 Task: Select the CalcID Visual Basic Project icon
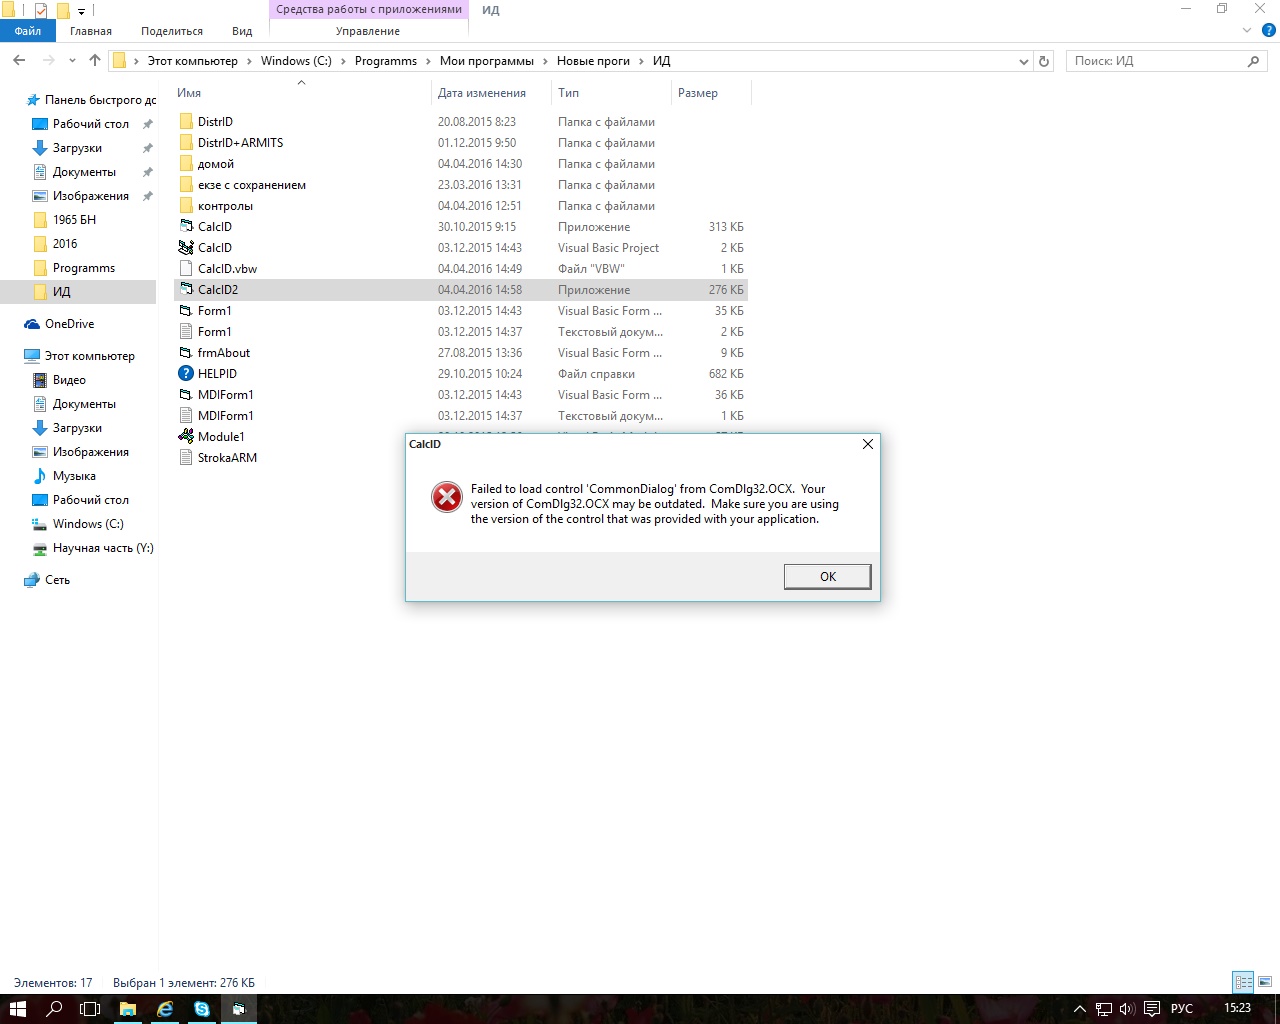[x=186, y=248]
